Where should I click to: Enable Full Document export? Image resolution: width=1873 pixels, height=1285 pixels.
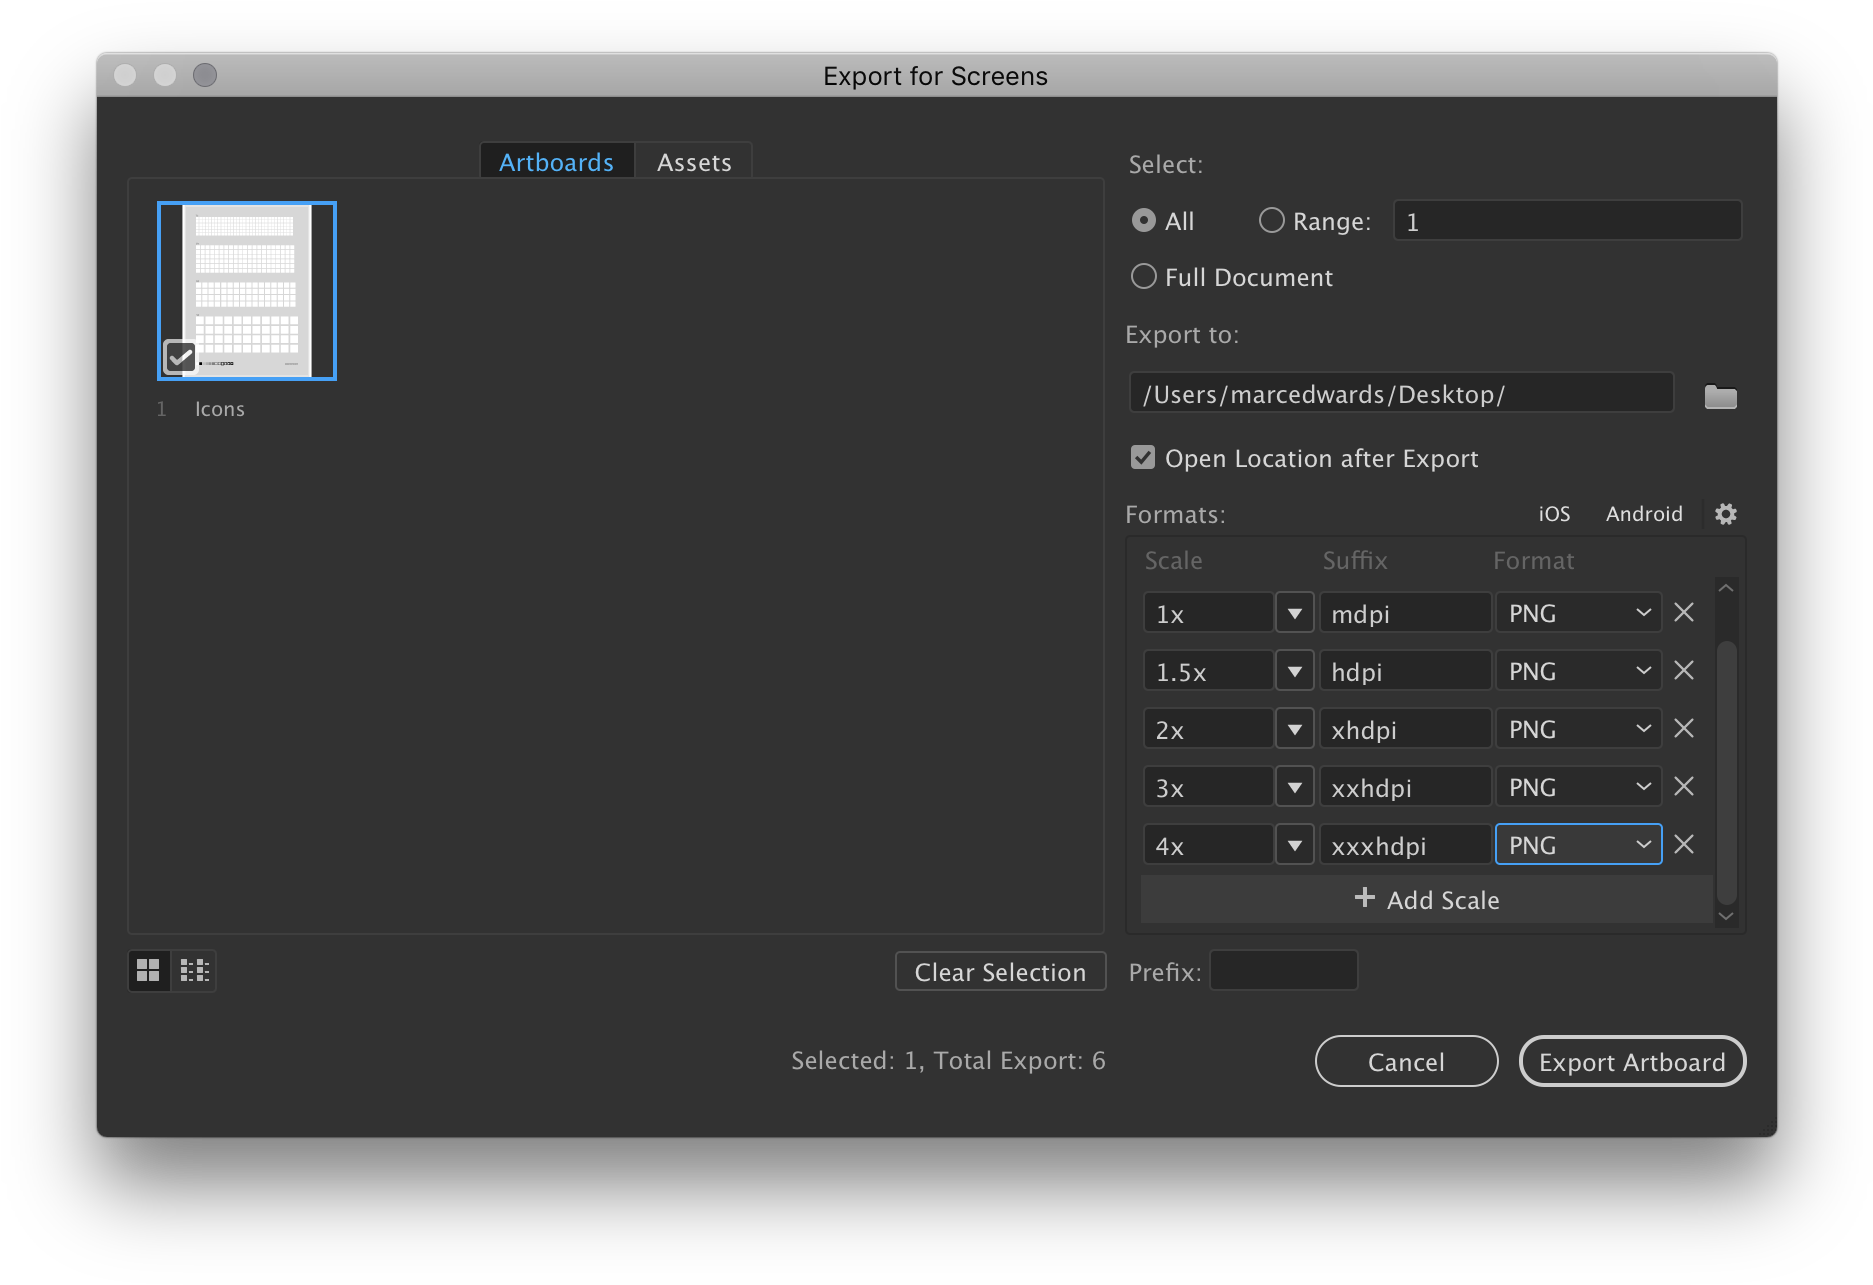pos(1143,277)
